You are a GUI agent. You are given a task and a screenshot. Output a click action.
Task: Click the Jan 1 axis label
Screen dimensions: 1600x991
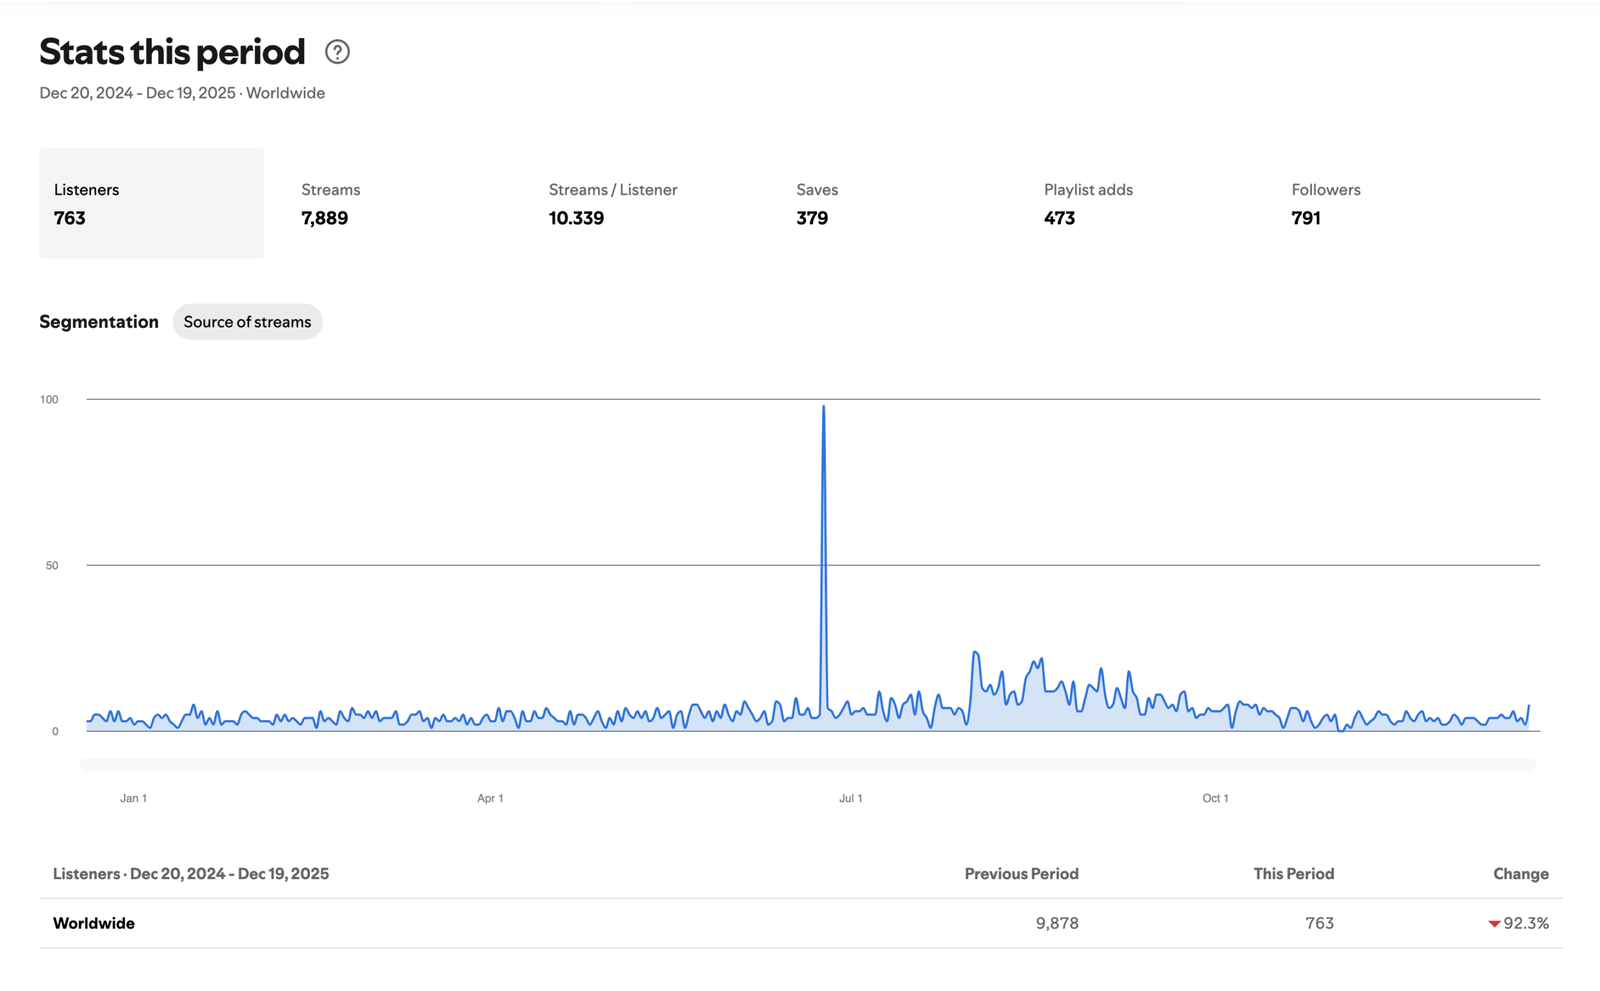(133, 798)
